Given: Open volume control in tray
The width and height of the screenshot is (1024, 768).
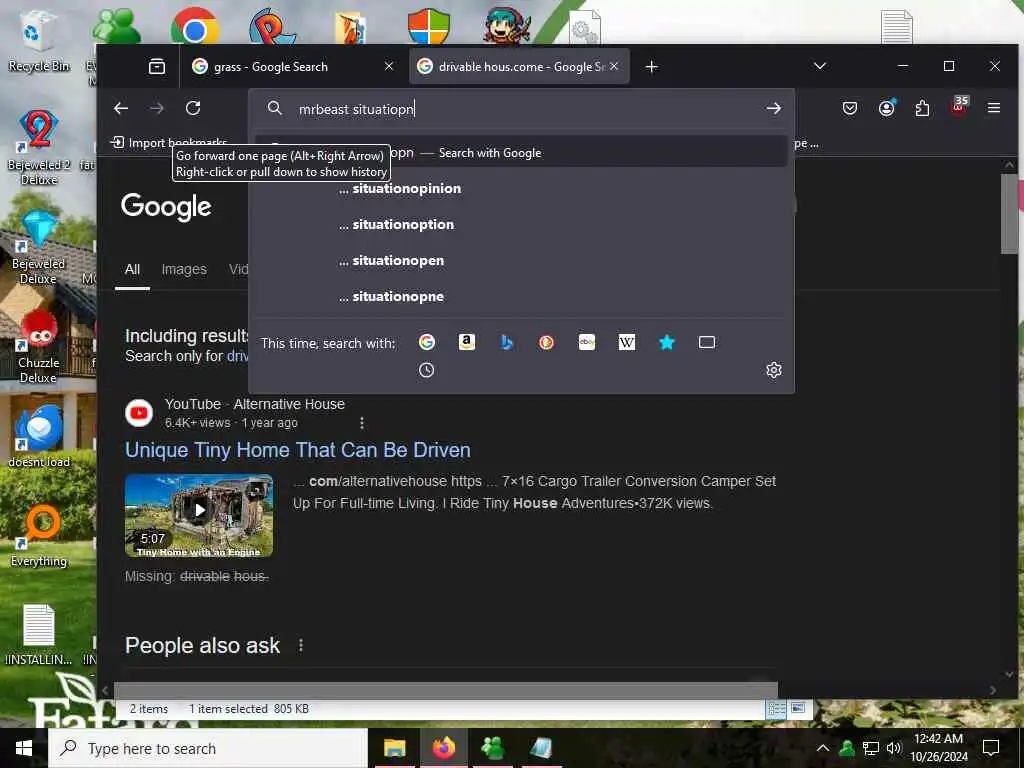Looking at the screenshot, I should tap(893, 748).
